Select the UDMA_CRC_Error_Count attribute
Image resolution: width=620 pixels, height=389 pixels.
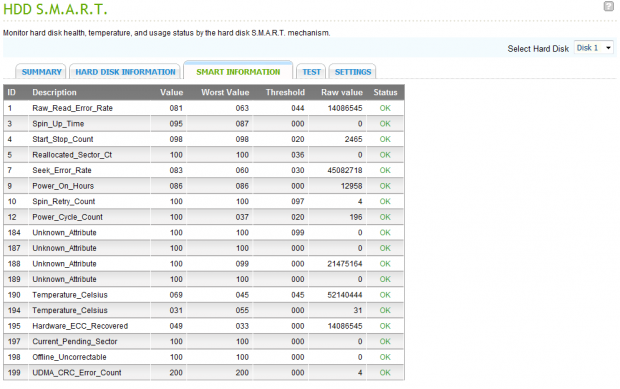(x=77, y=373)
